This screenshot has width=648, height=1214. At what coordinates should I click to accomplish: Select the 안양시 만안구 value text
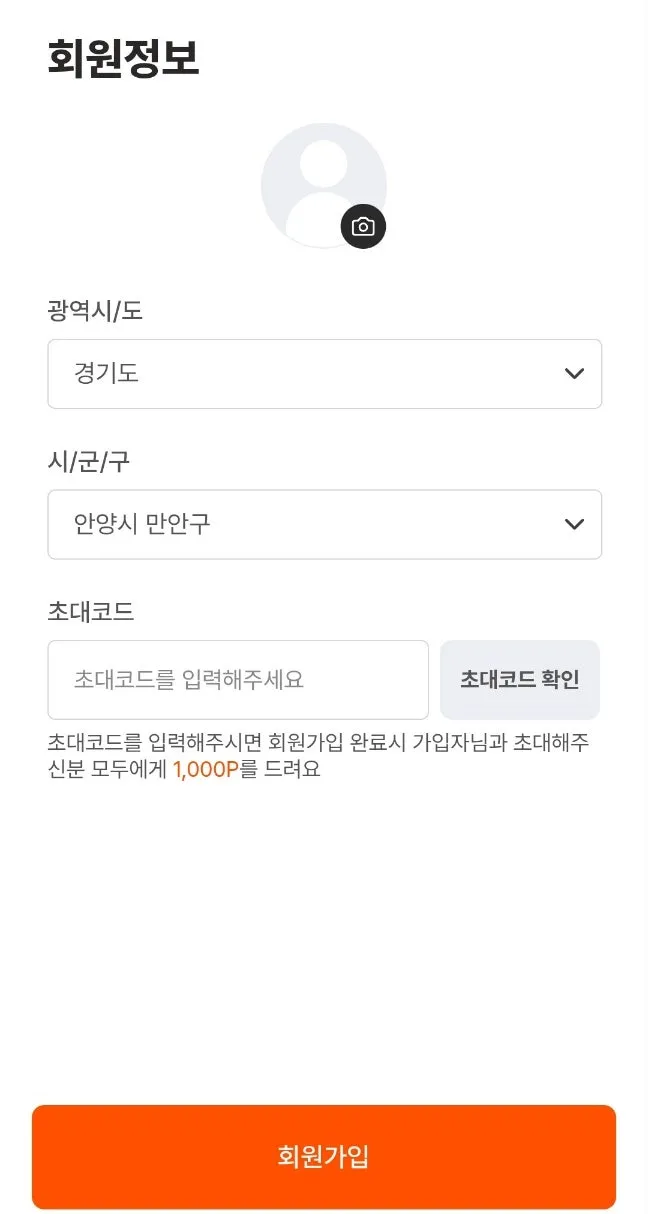click(142, 524)
